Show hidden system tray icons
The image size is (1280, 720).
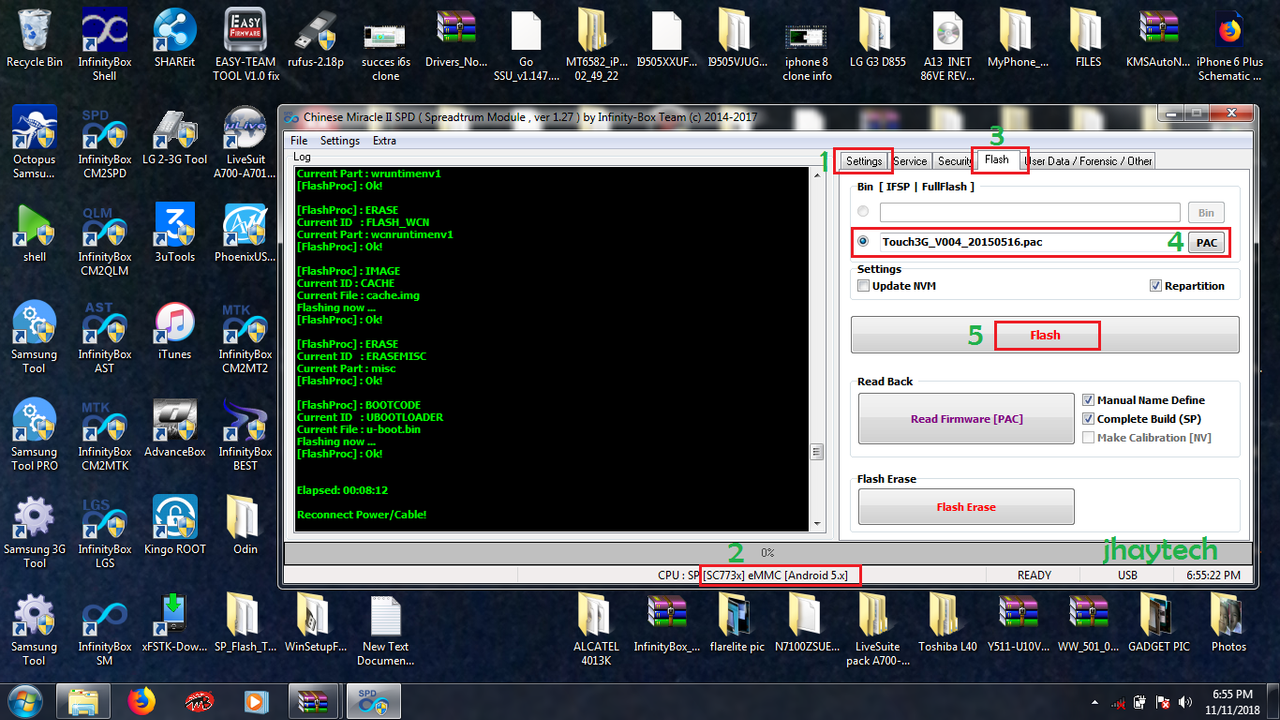click(1095, 702)
